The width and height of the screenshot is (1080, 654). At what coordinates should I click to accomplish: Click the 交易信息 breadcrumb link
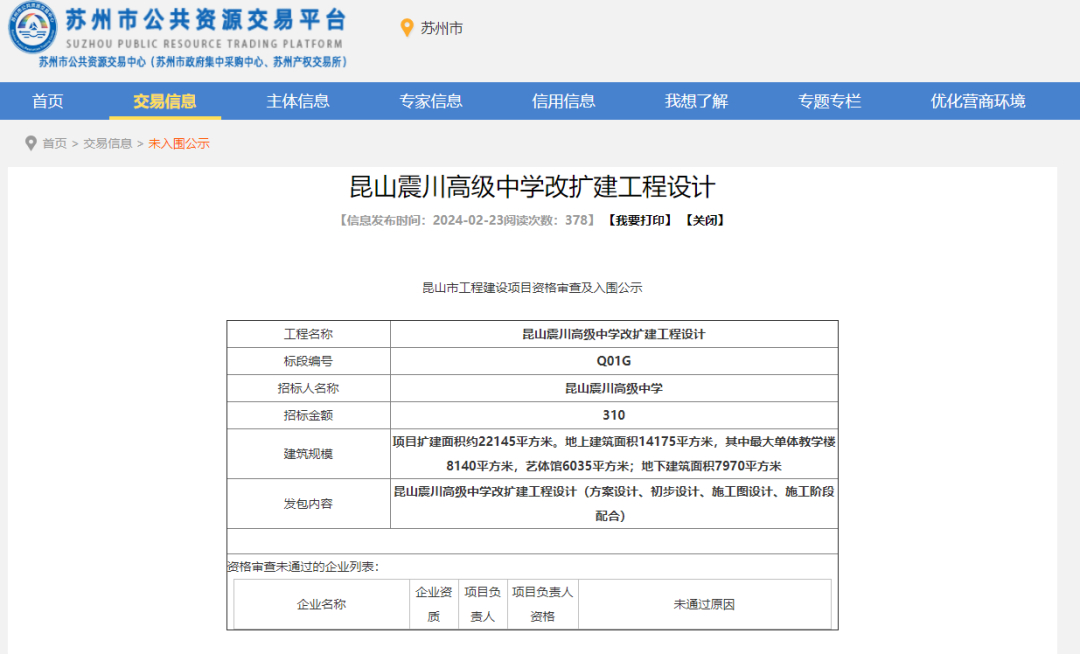(x=108, y=144)
